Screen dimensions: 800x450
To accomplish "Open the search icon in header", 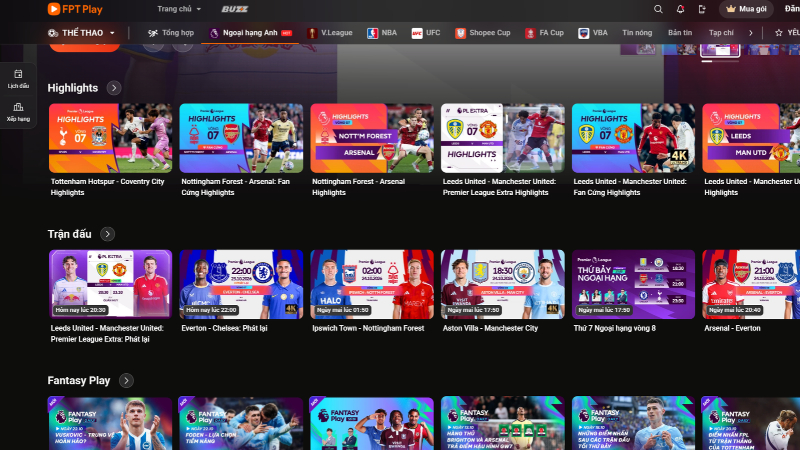I will click(x=658, y=9).
